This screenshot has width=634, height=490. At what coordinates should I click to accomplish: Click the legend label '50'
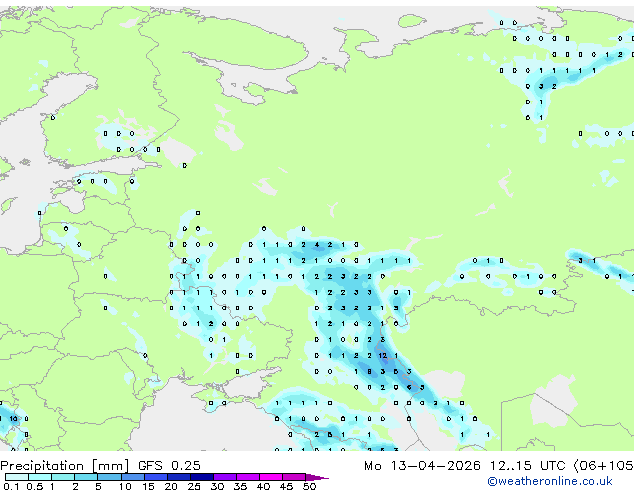tap(310, 486)
